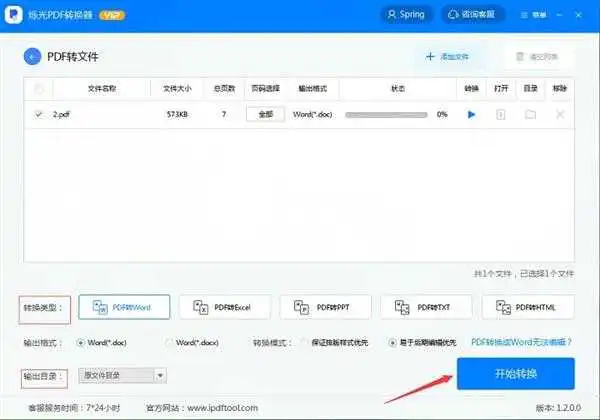Remove 2.pdf using the X icon

pos(560,115)
